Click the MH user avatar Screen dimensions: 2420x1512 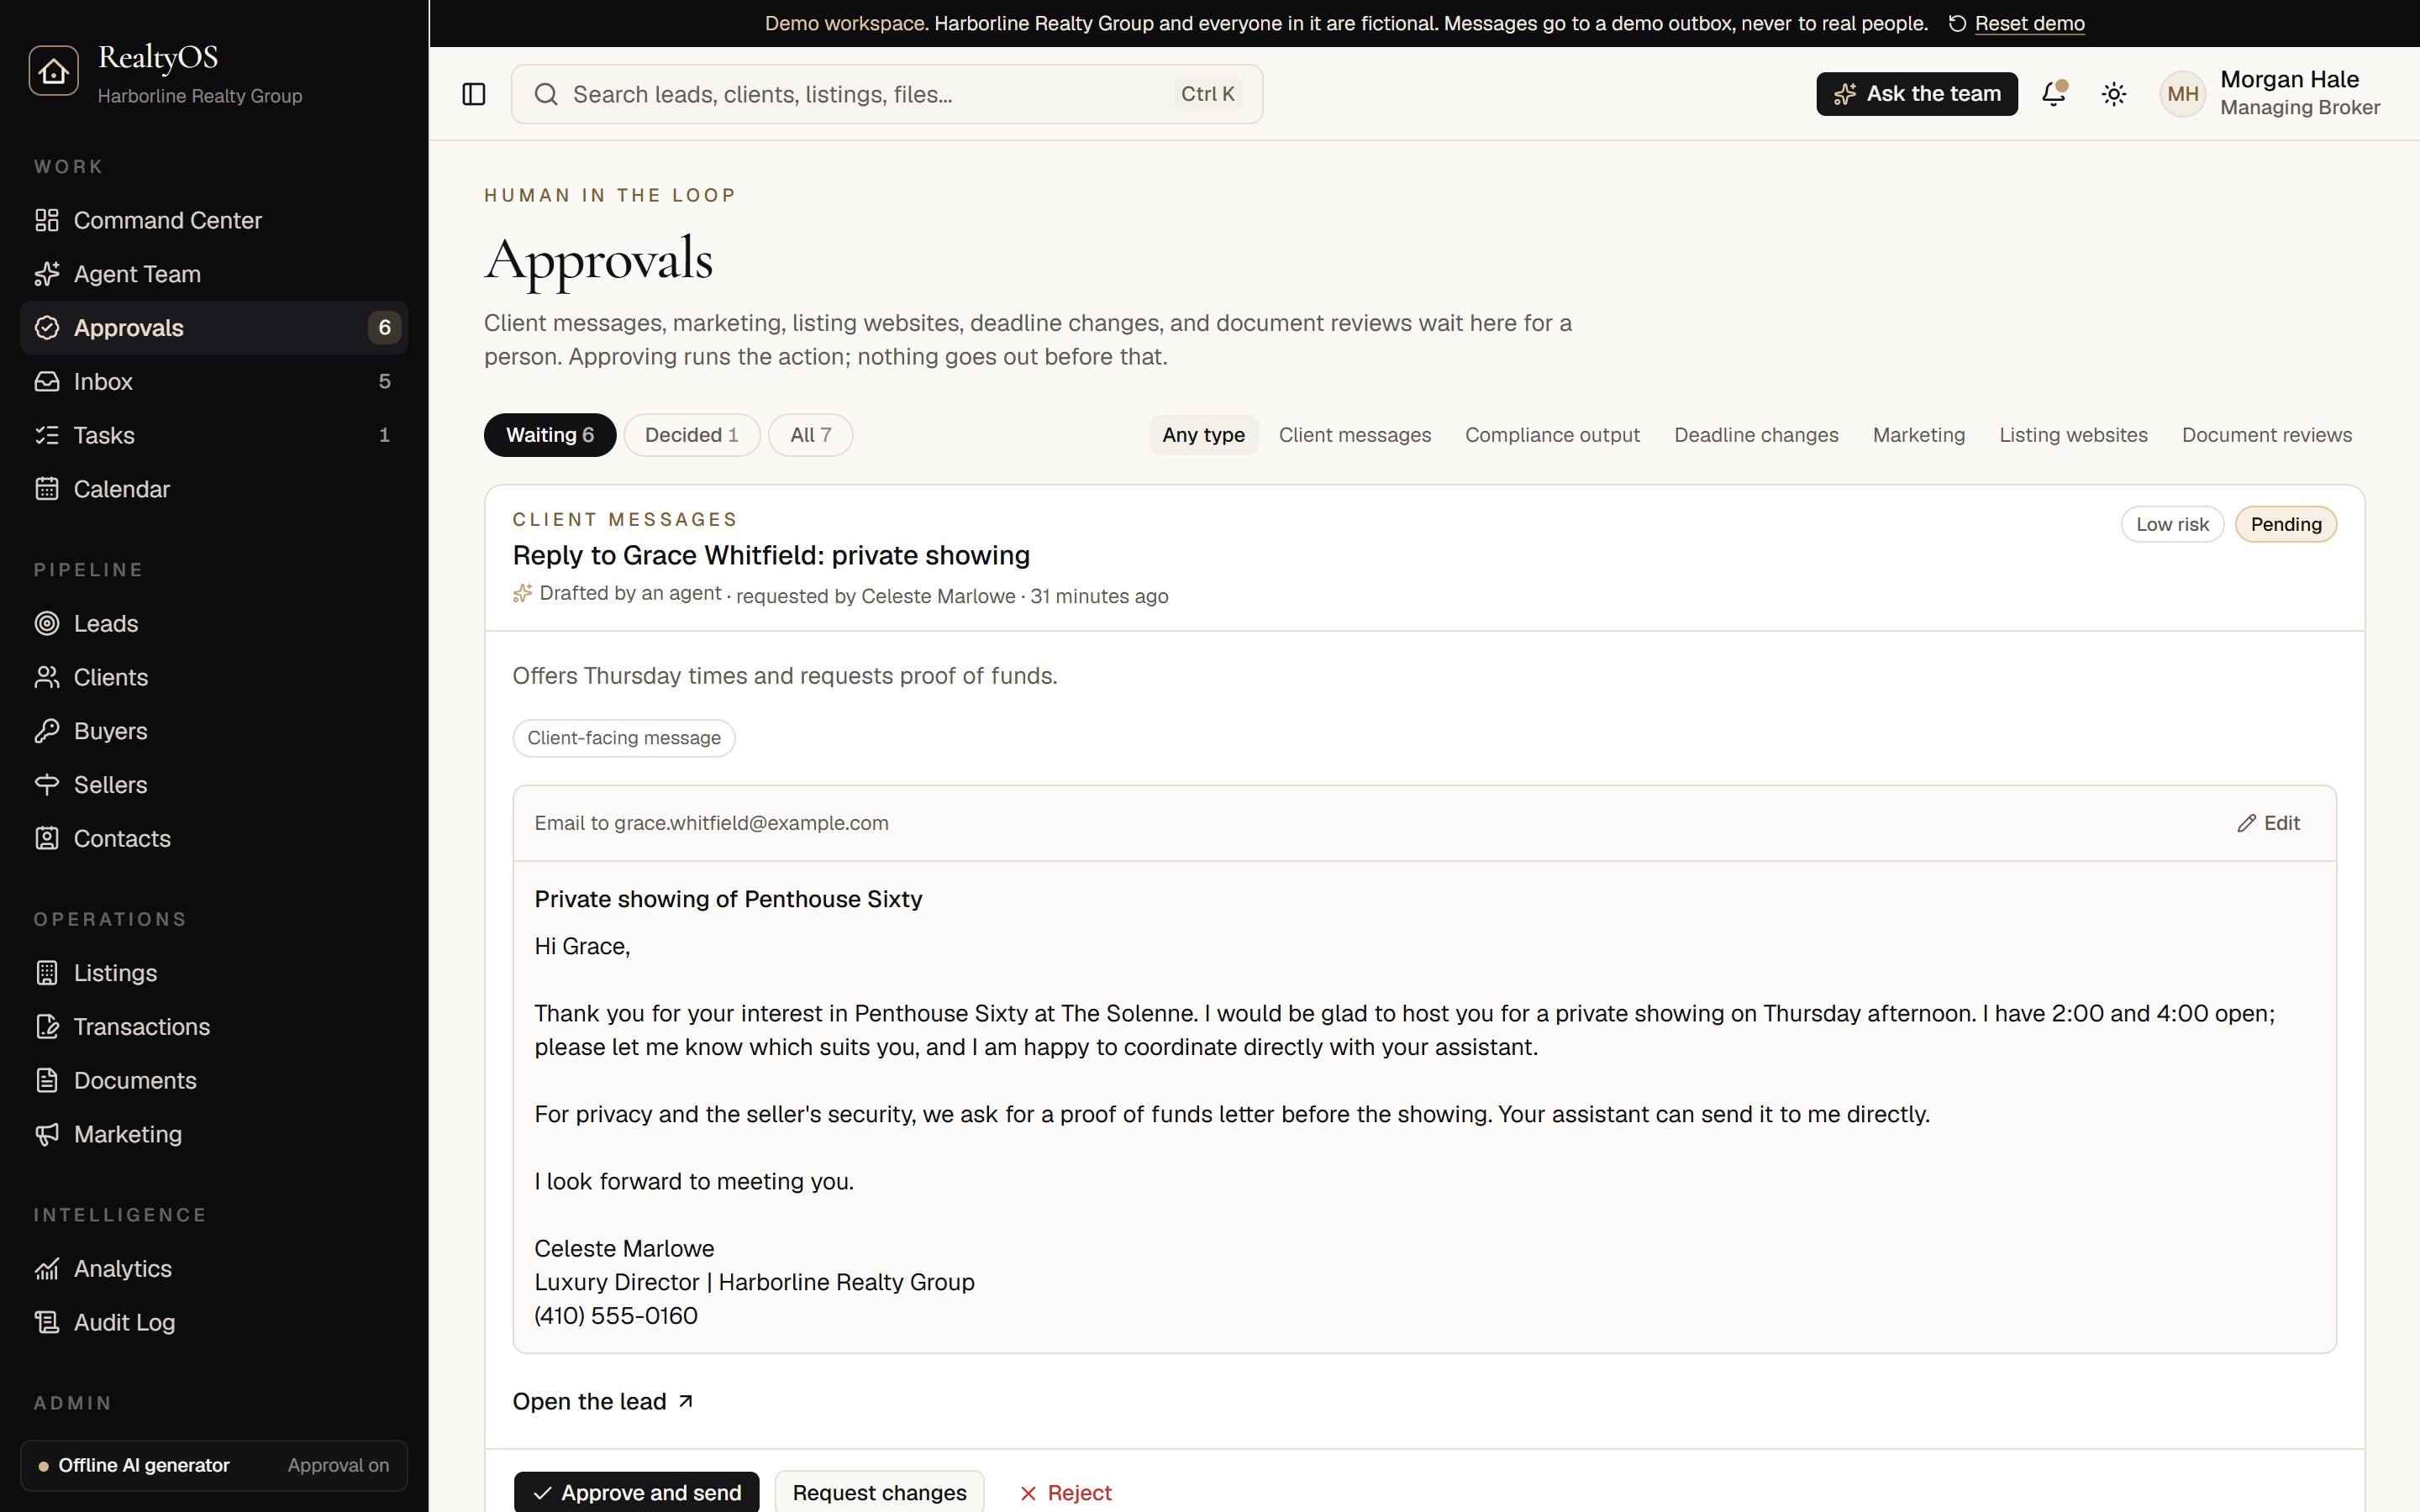click(x=2183, y=94)
